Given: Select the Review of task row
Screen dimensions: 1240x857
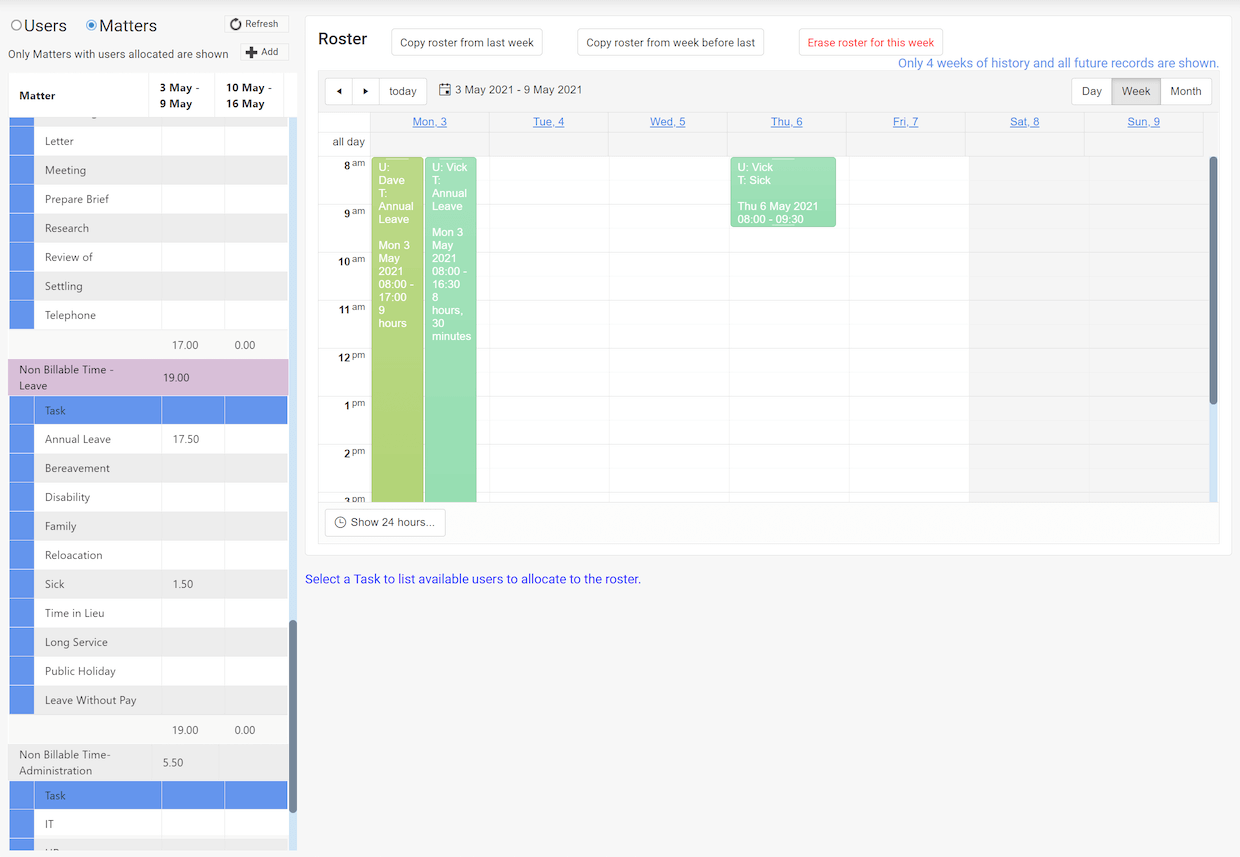Looking at the screenshot, I should pyautogui.click(x=148, y=257).
